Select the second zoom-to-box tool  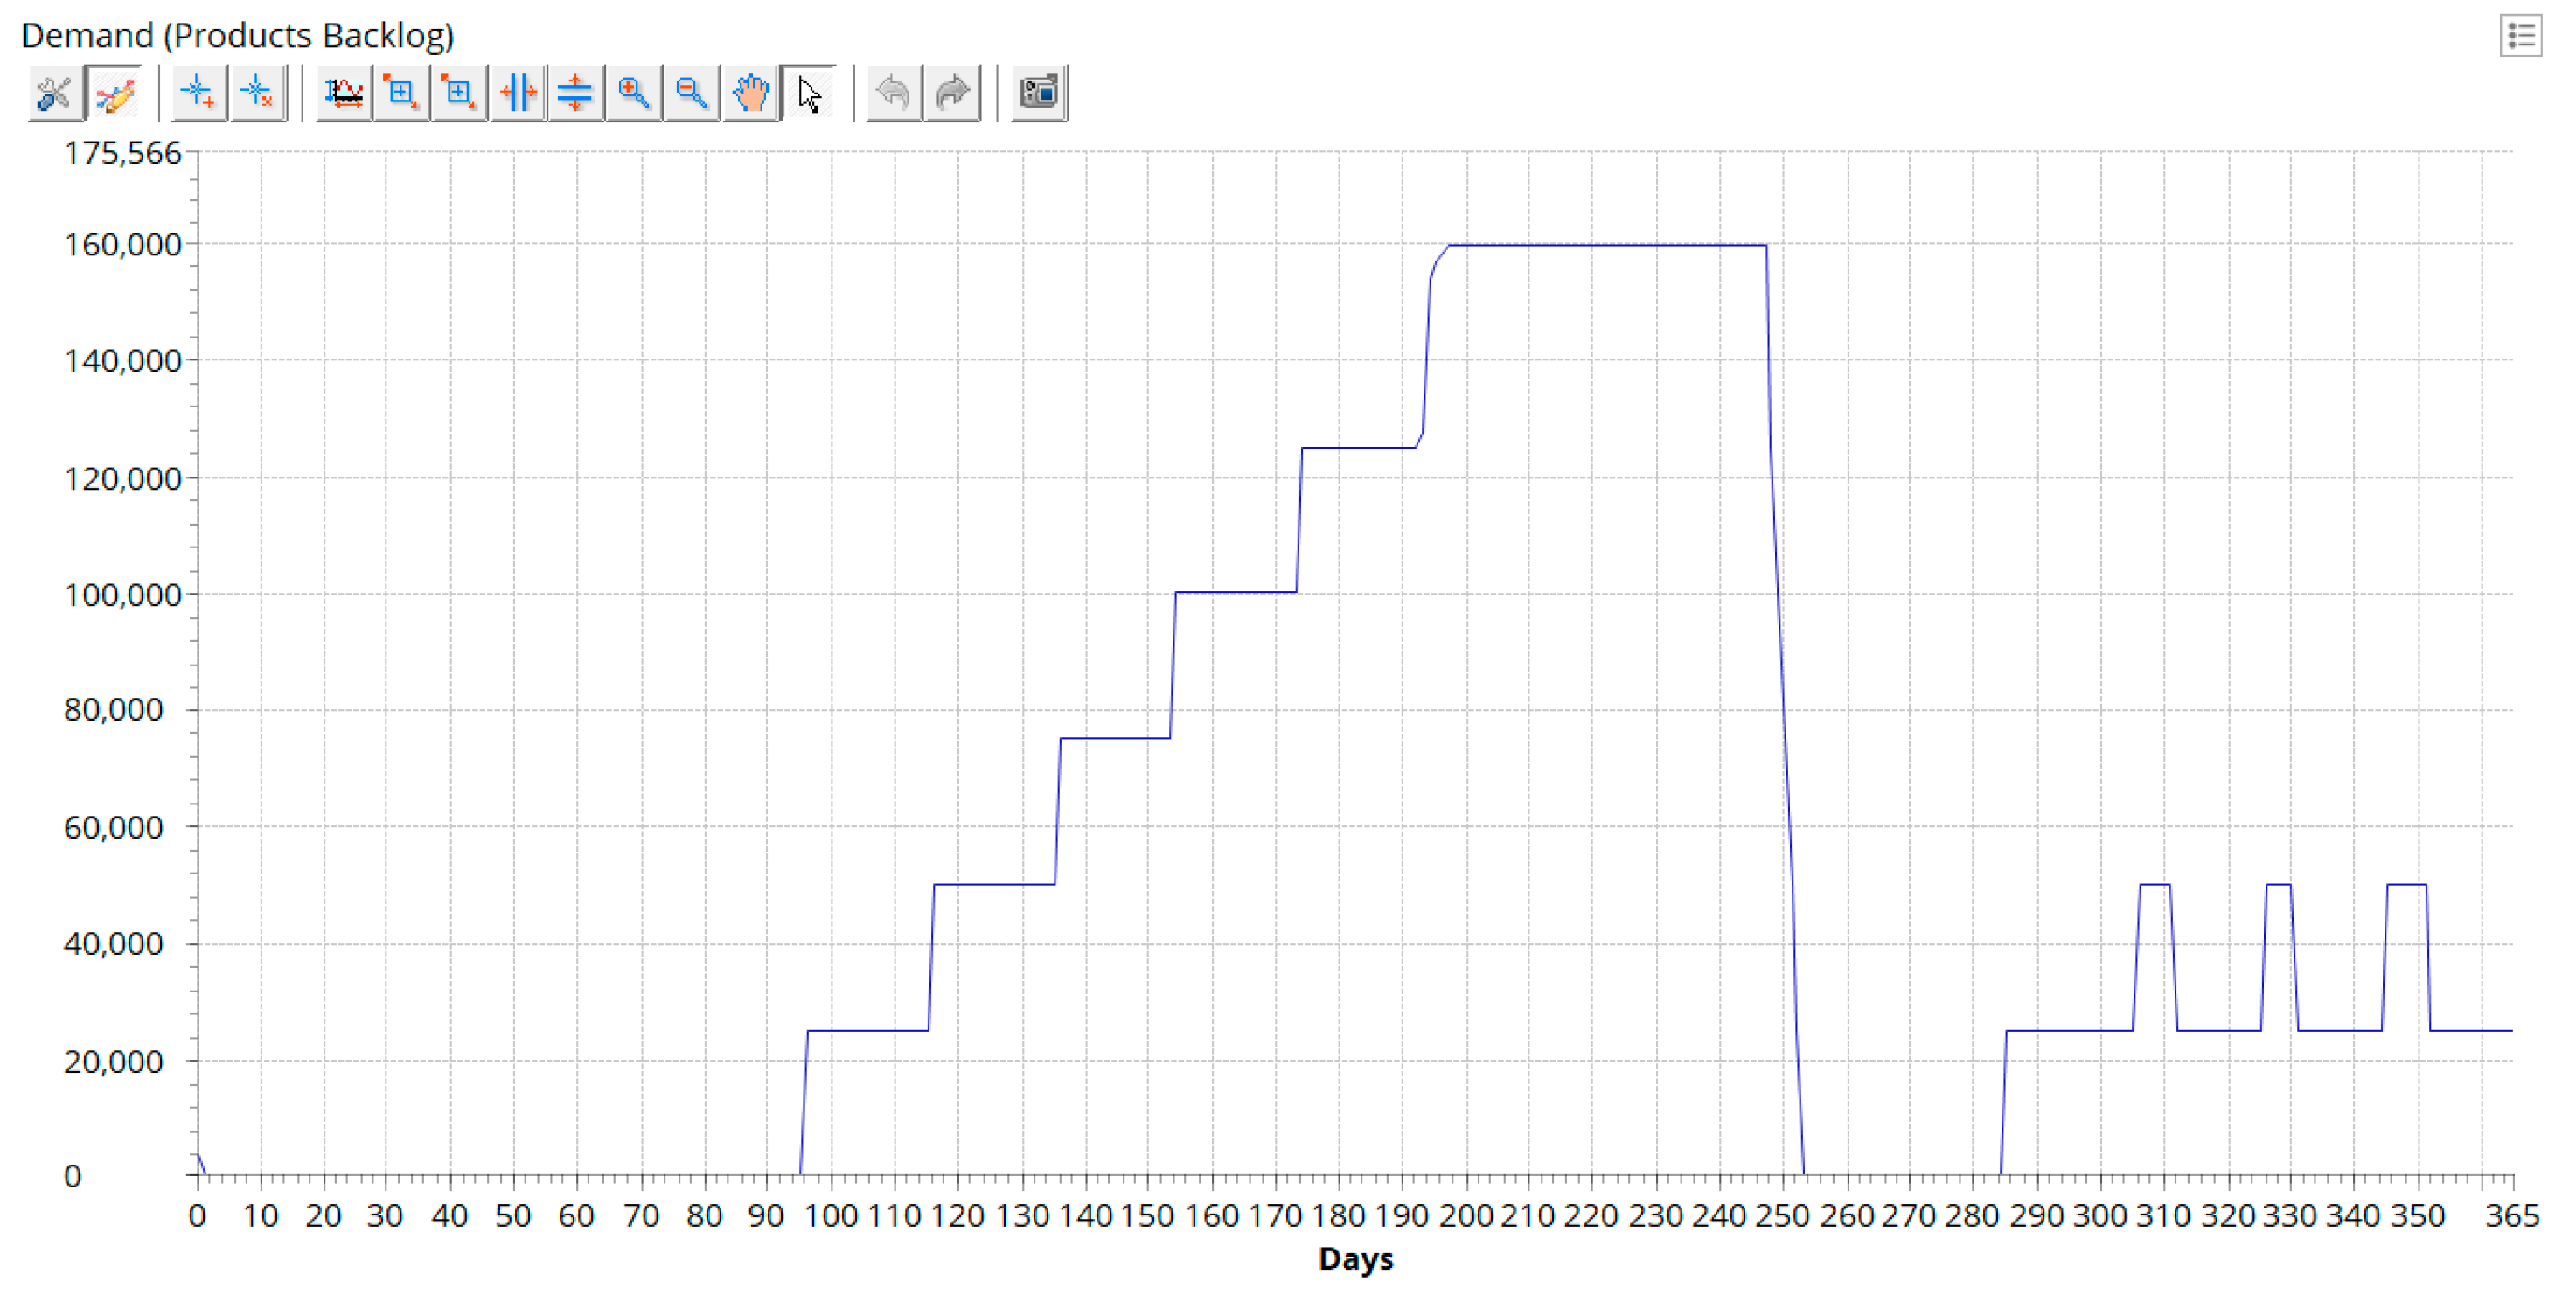click(x=459, y=94)
